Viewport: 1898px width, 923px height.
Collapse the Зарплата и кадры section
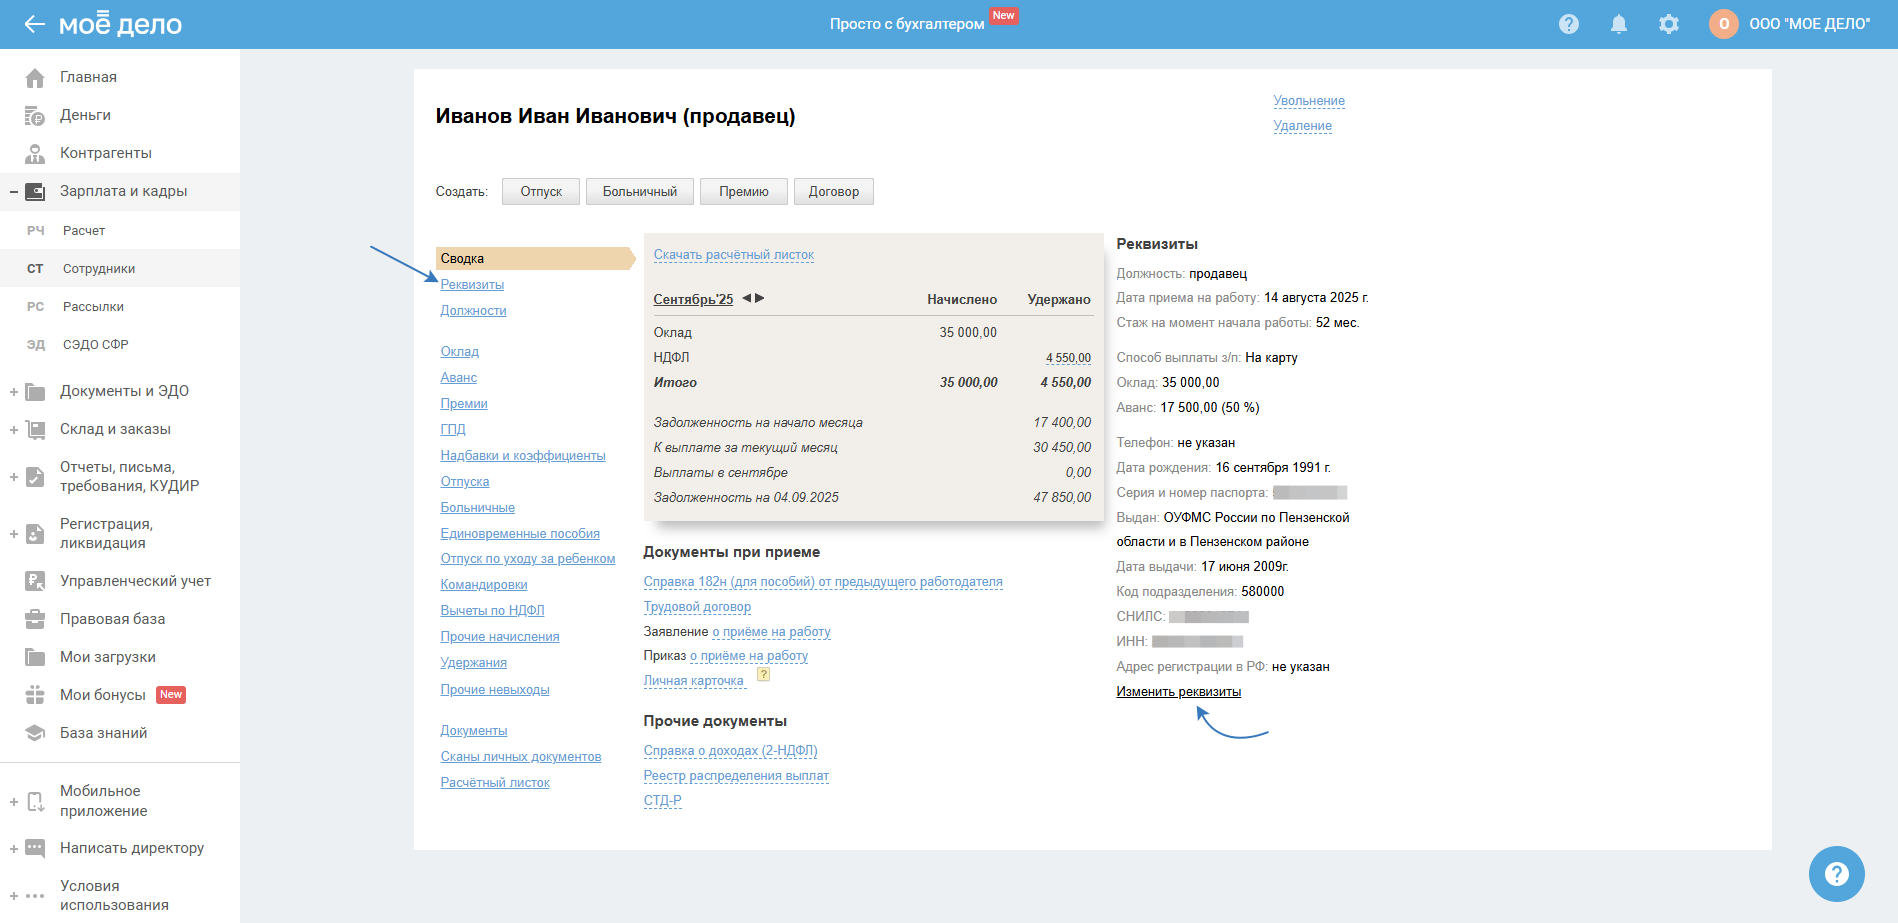coord(14,192)
